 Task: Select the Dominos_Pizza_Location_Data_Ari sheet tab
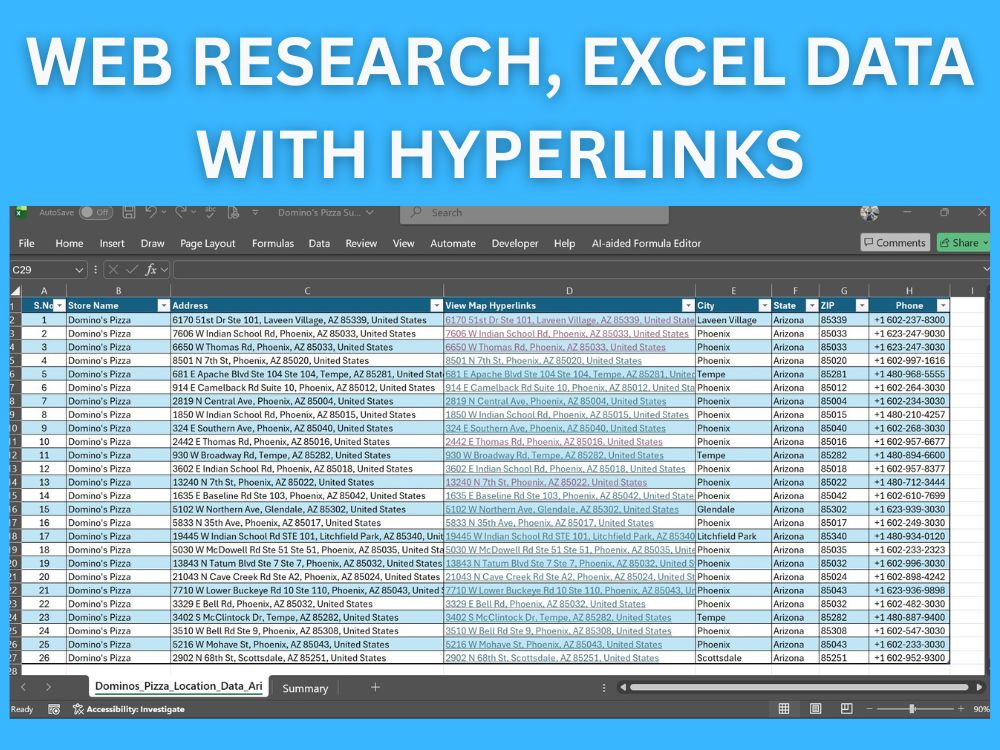[179, 686]
